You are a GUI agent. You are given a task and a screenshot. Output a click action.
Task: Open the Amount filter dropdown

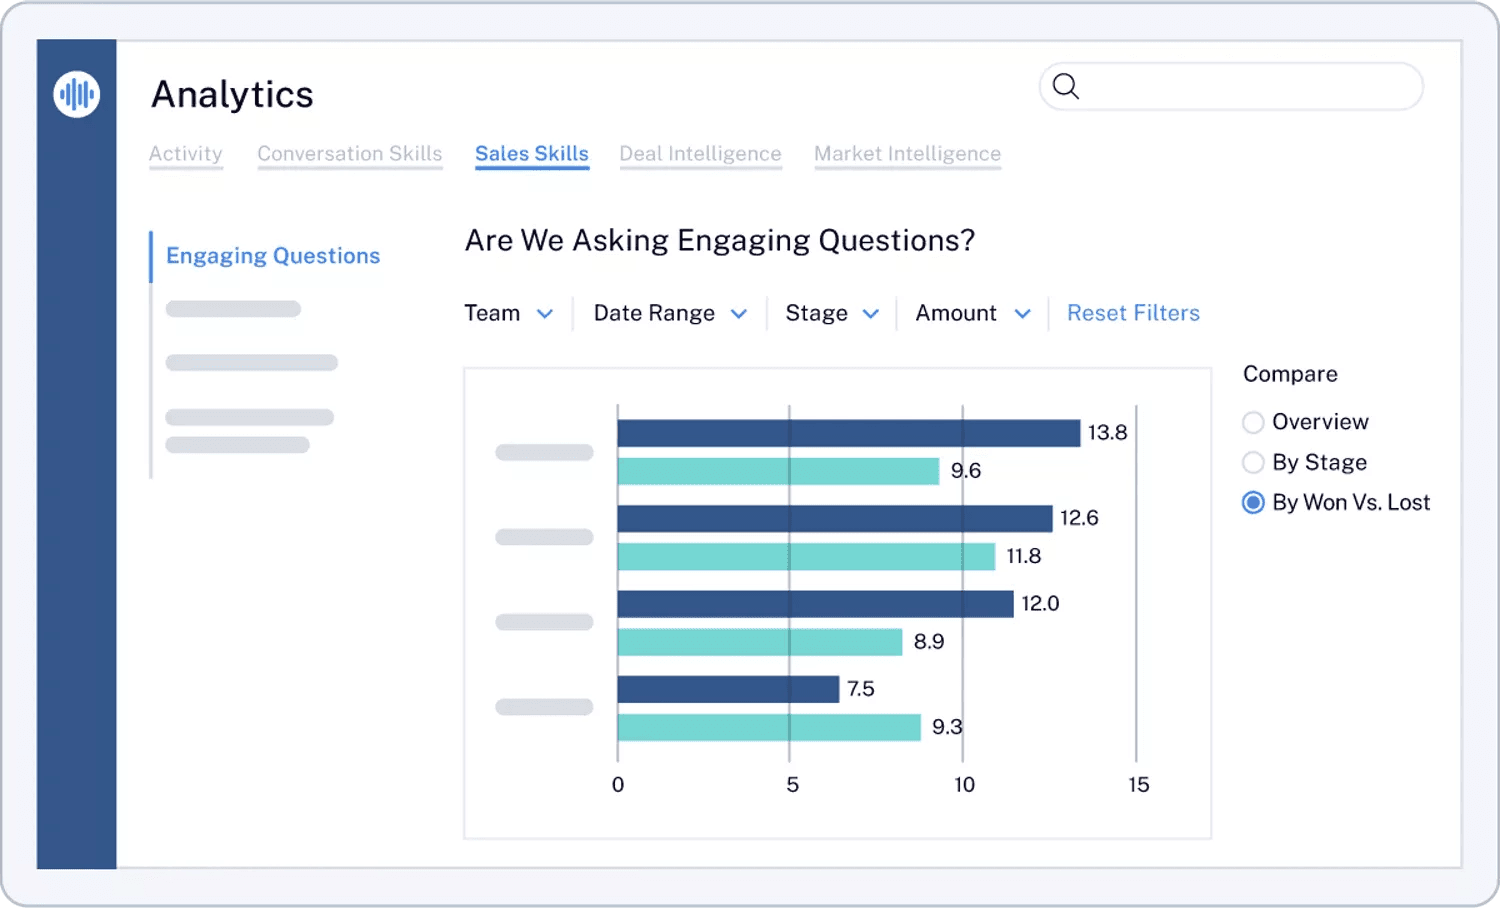(x=970, y=313)
